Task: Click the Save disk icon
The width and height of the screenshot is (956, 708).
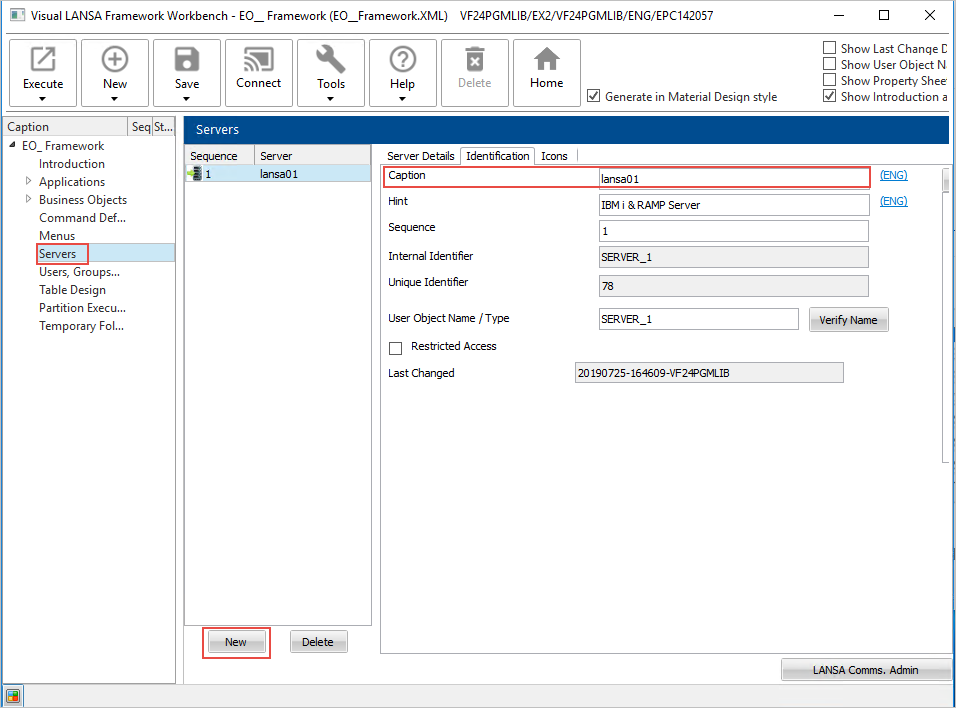Action: [x=187, y=60]
